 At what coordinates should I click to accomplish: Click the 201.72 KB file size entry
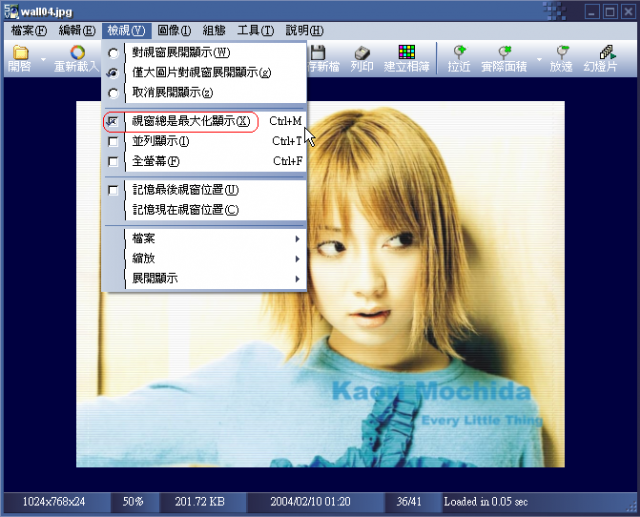tap(200, 501)
